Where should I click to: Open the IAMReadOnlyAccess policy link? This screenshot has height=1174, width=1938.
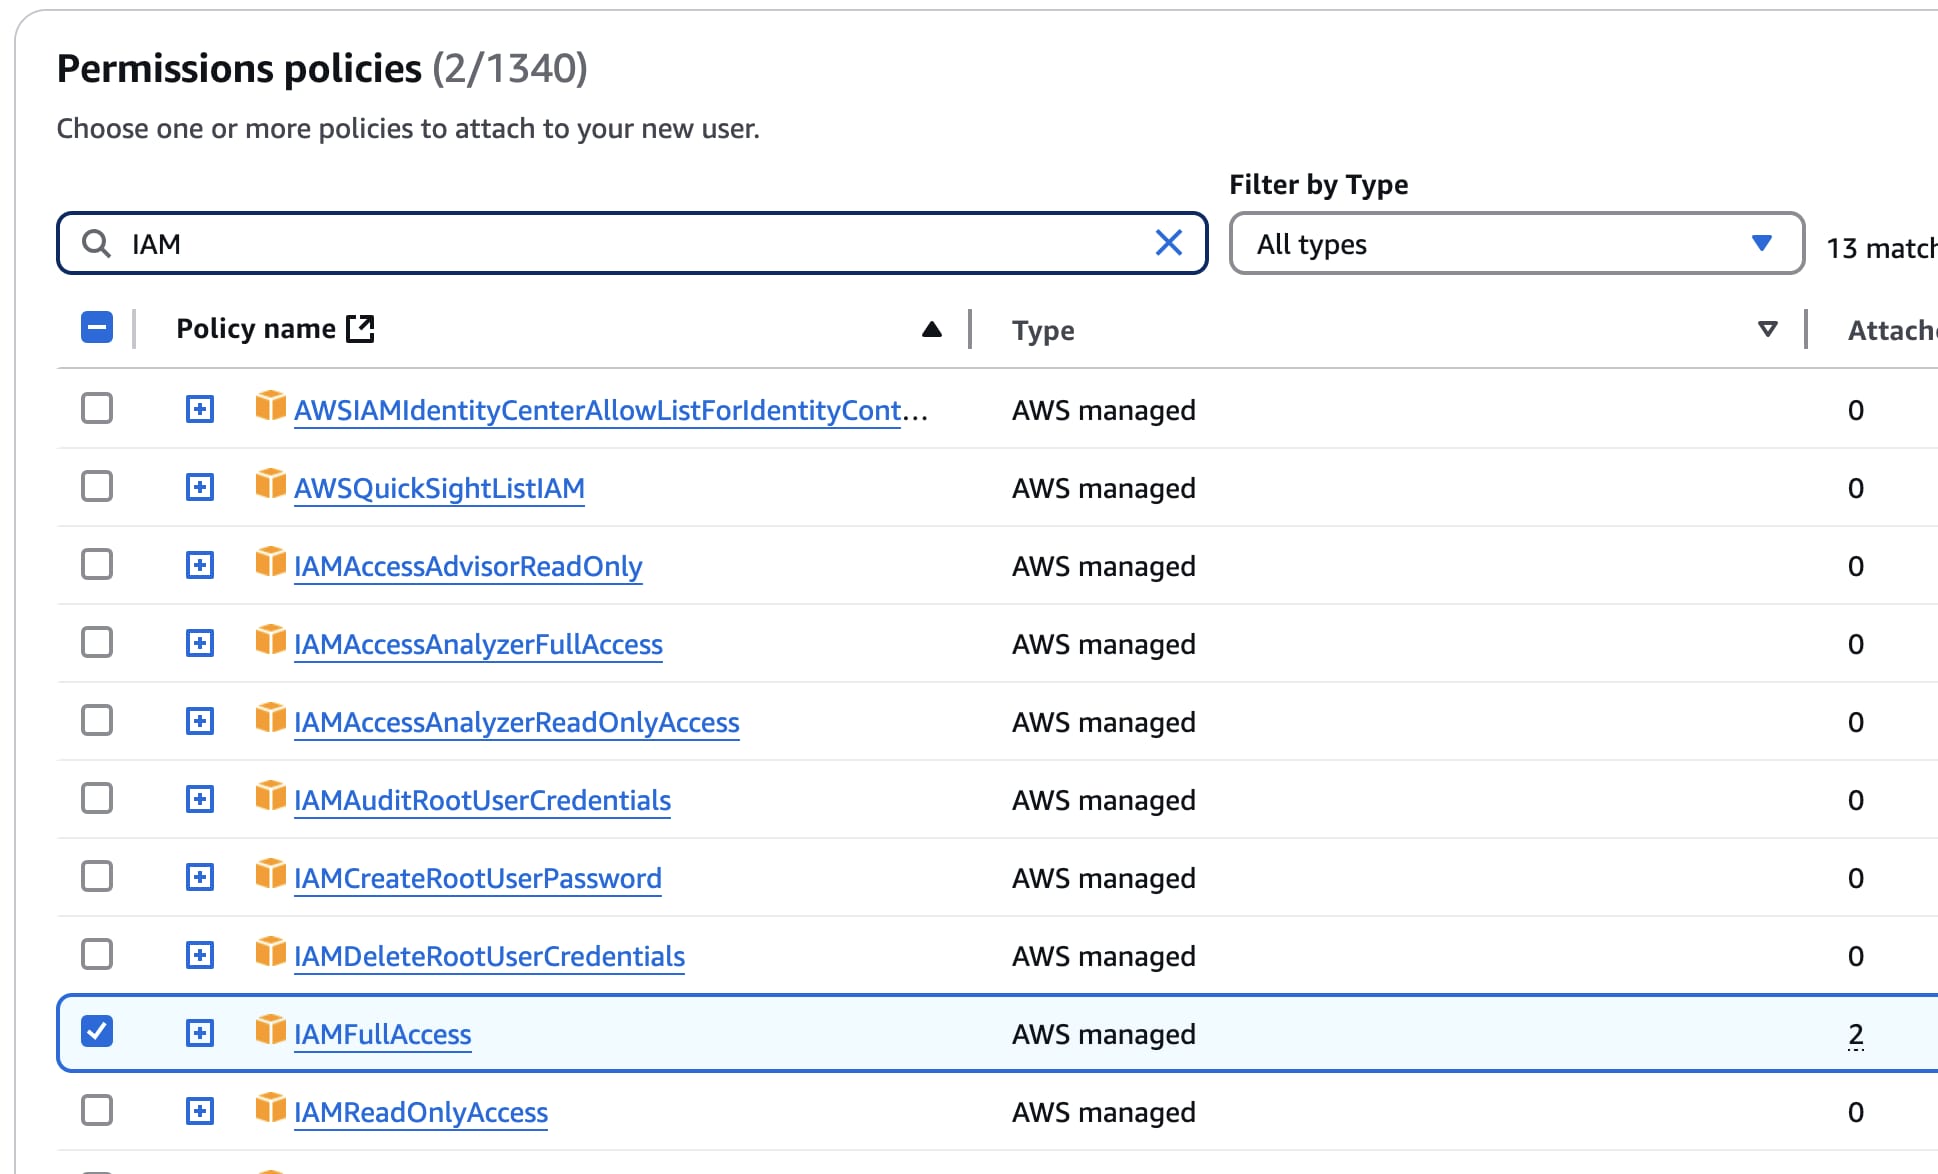click(421, 1112)
